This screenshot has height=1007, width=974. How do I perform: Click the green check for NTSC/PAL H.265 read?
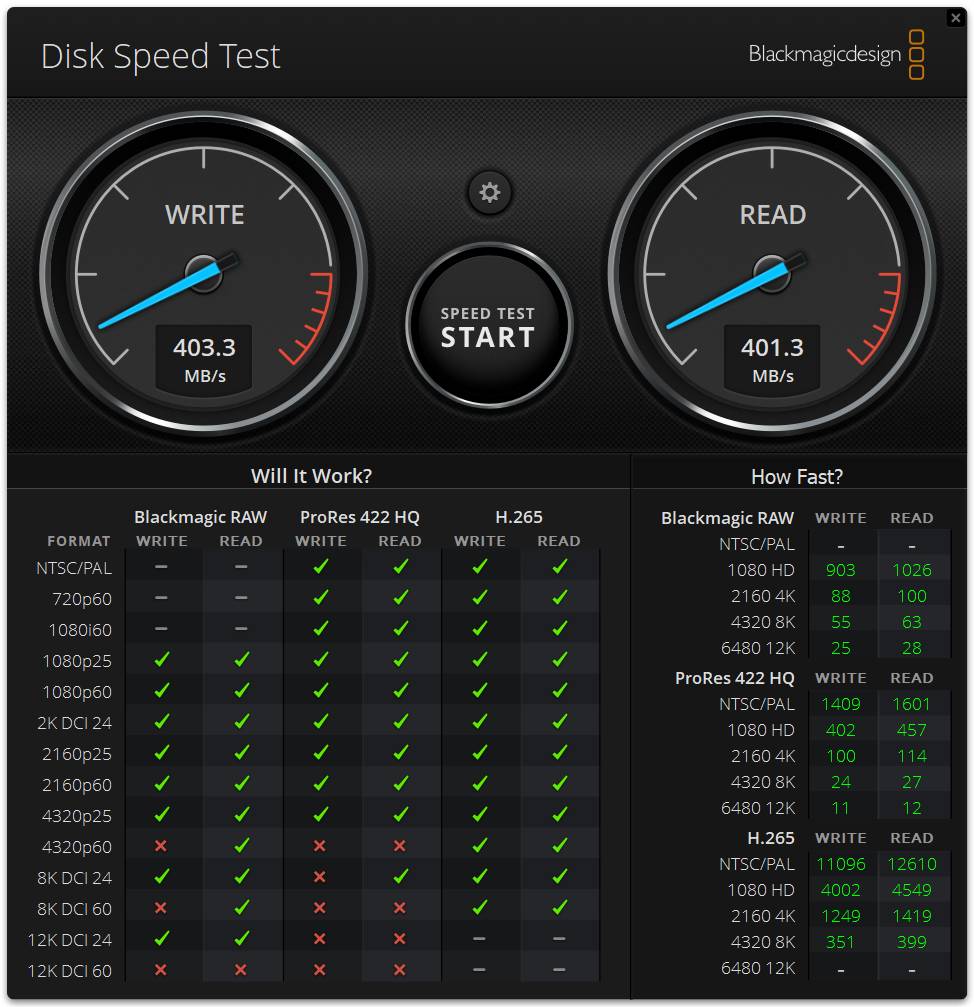click(559, 566)
